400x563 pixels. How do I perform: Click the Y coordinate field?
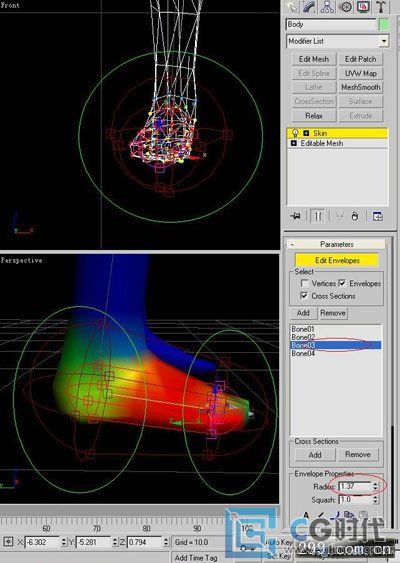(93, 542)
